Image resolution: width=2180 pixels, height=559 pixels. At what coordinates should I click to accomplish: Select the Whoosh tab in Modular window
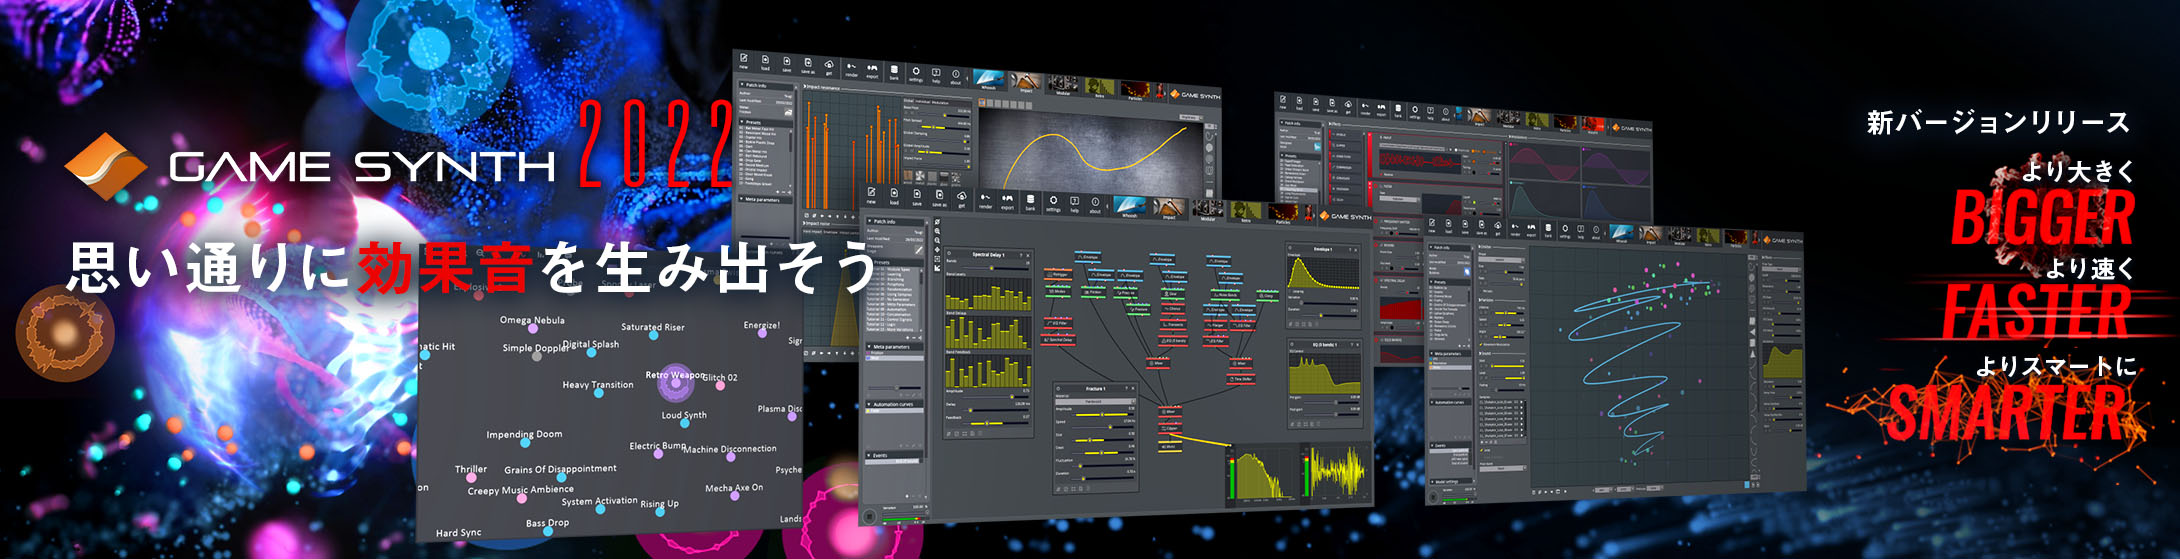point(1129,205)
